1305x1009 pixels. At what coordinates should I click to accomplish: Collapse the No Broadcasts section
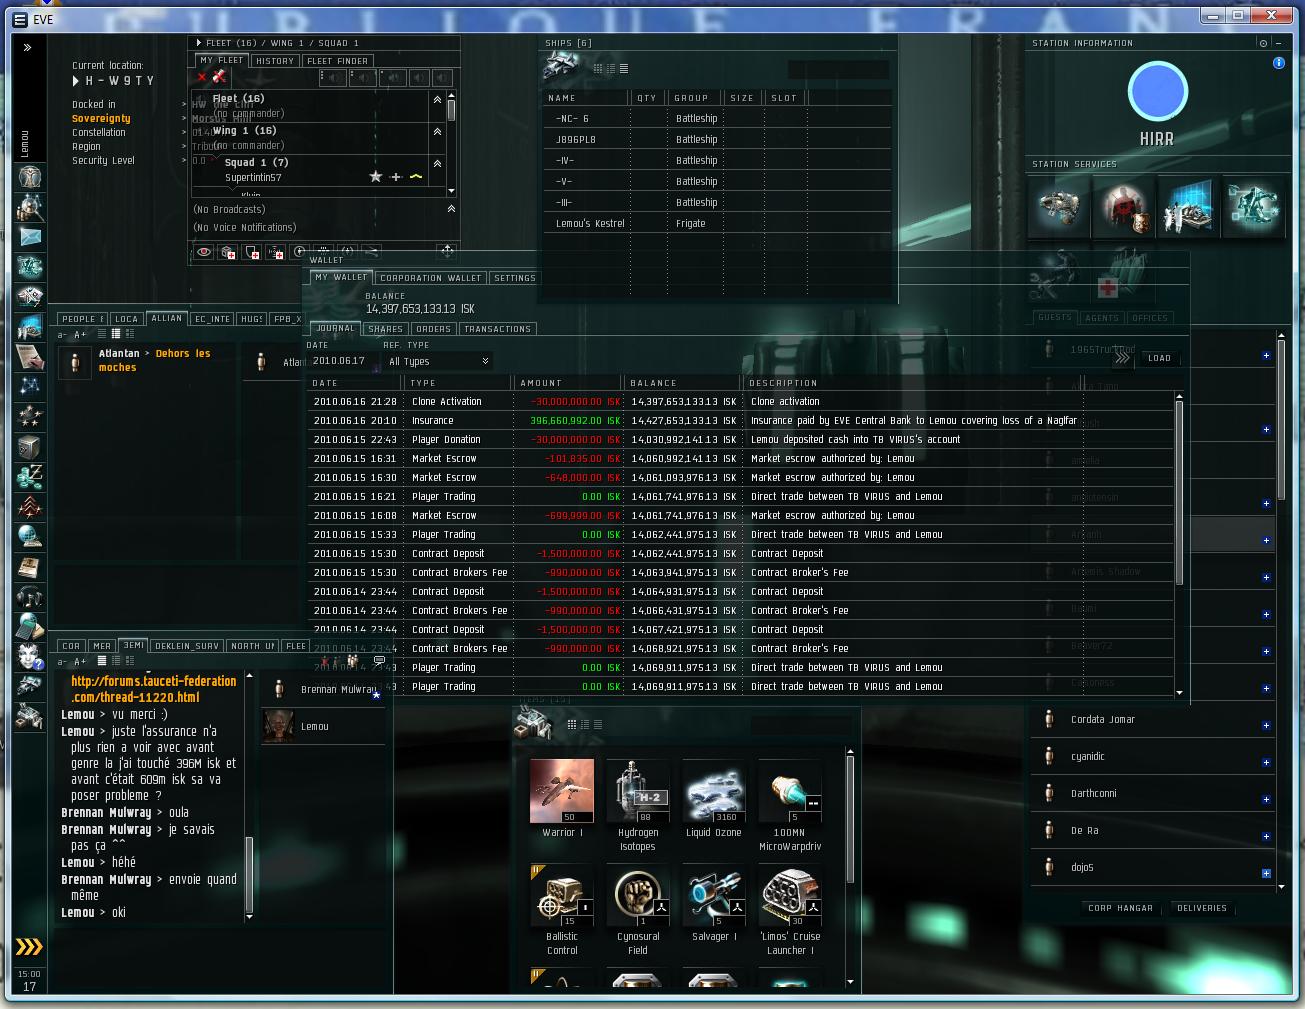451,209
